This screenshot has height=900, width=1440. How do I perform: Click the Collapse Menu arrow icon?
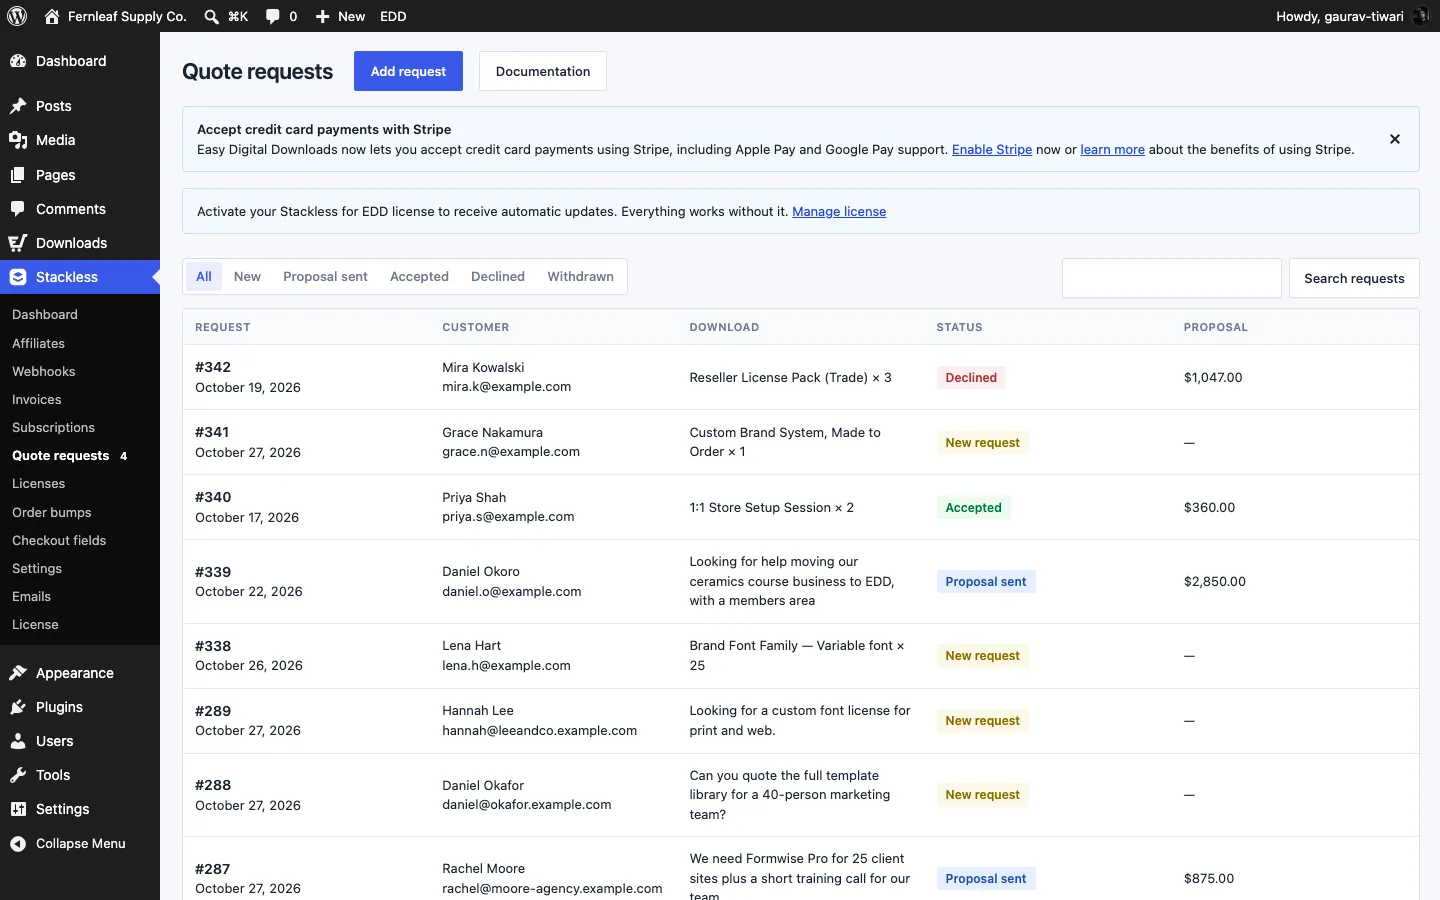click(x=18, y=844)
